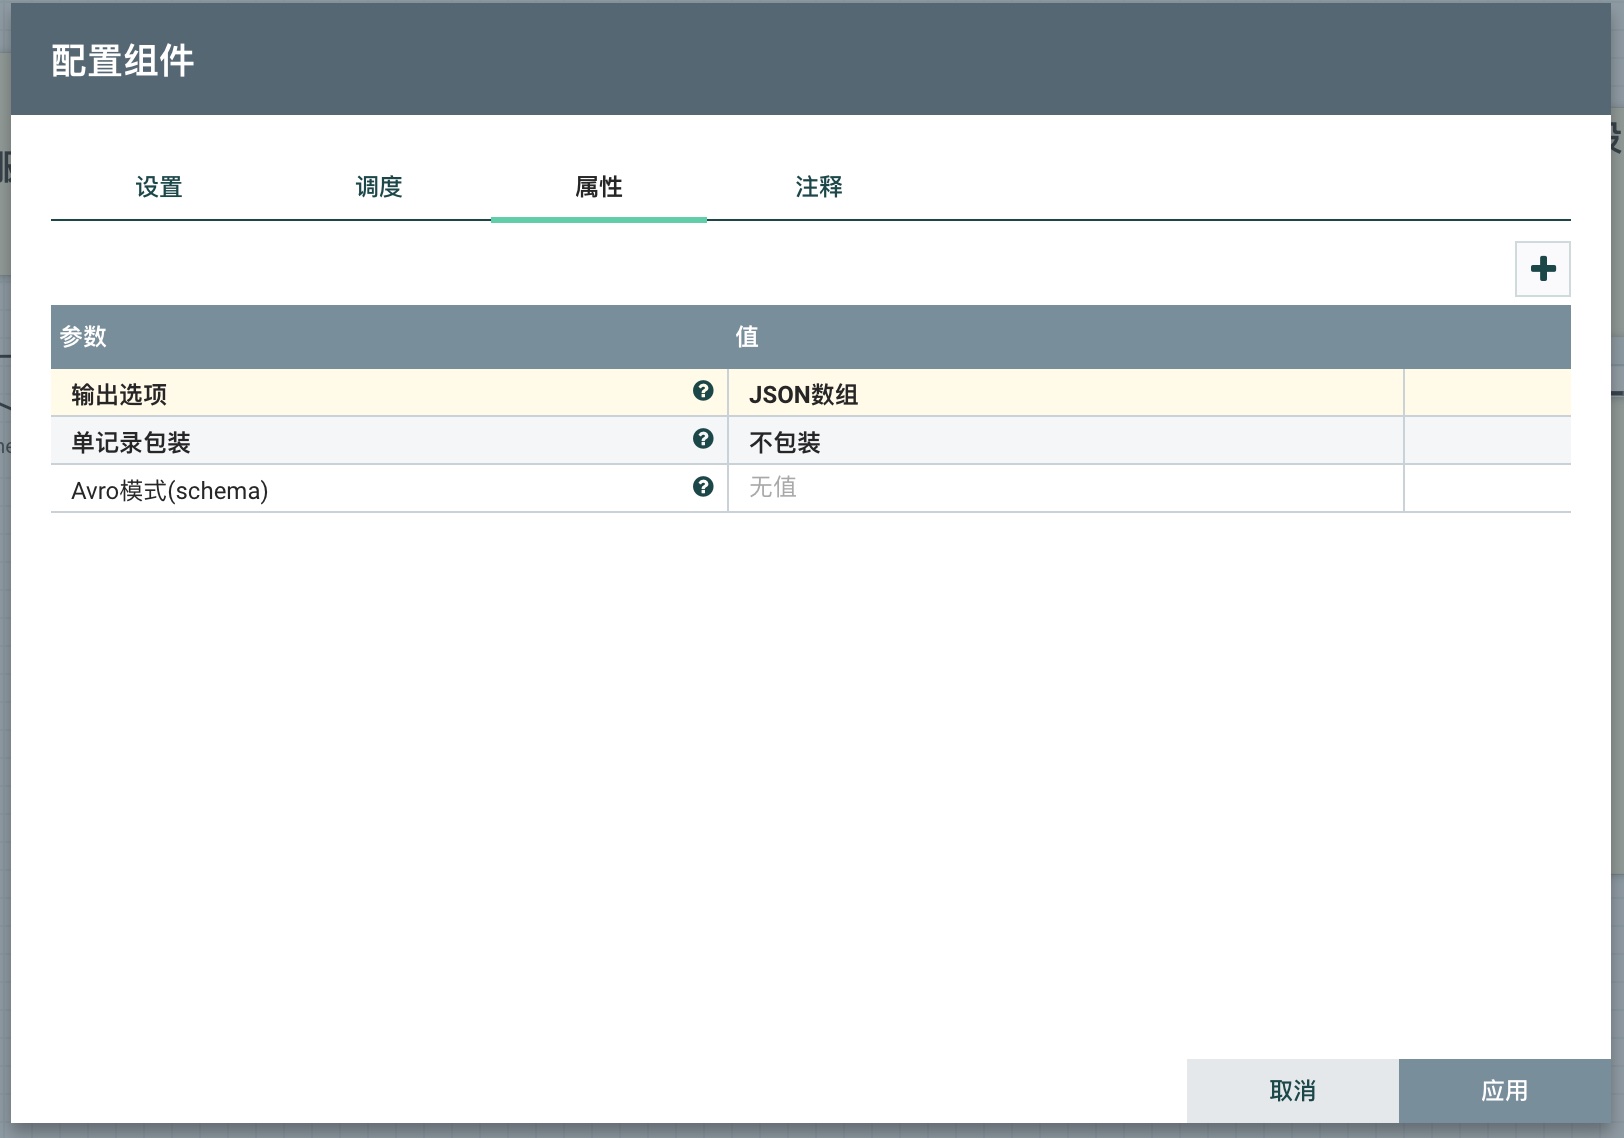Click the 应用 button
1624x1138 pixels.
click(x=1504, y=1090)
